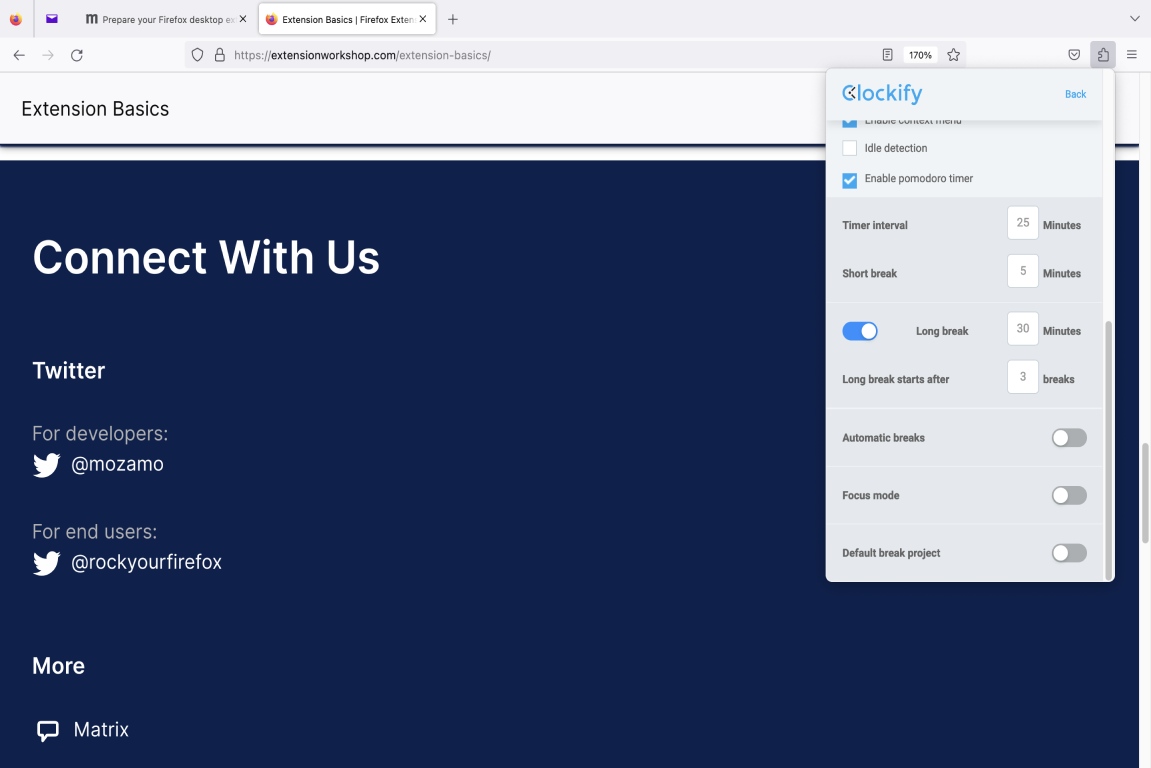1151x768 pixels.
Task: Click the Timer interval label
Action: [875, 225]
